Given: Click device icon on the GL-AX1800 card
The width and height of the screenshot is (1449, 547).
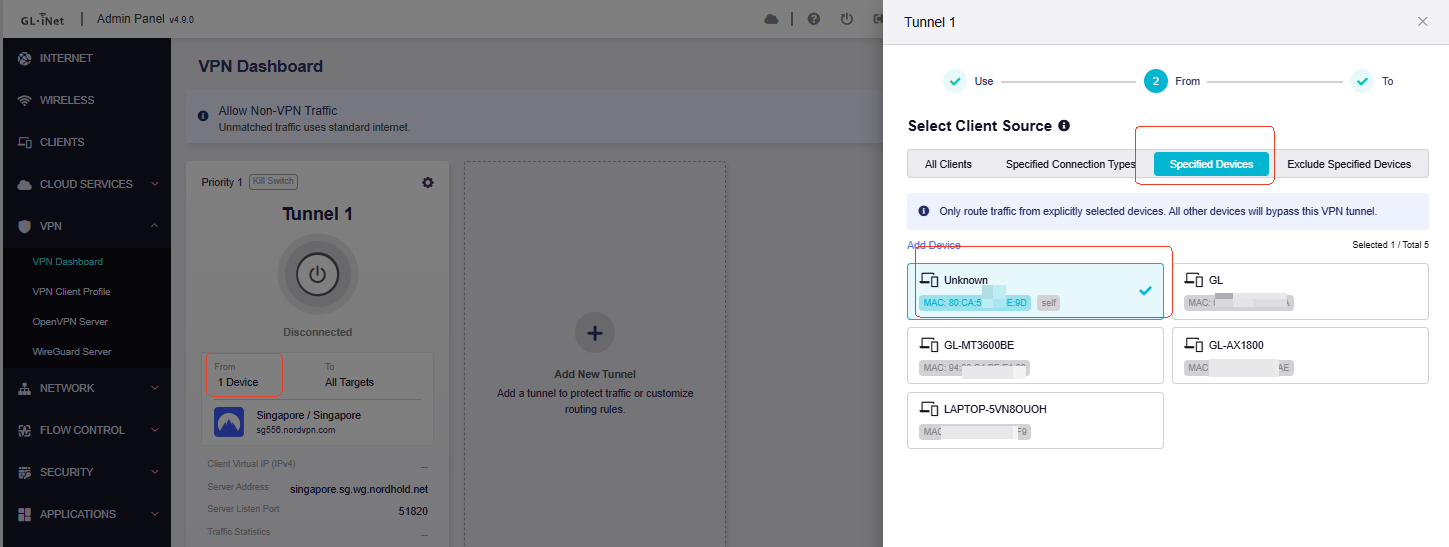Looking at the screenshot, I should (x=1194, y=345).
